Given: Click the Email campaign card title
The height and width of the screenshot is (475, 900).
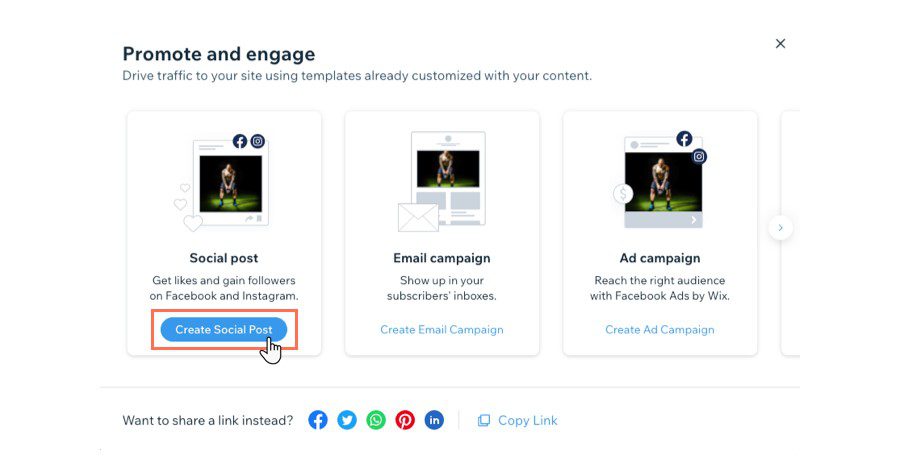Looking at the screenshot, I should [442, 258].
